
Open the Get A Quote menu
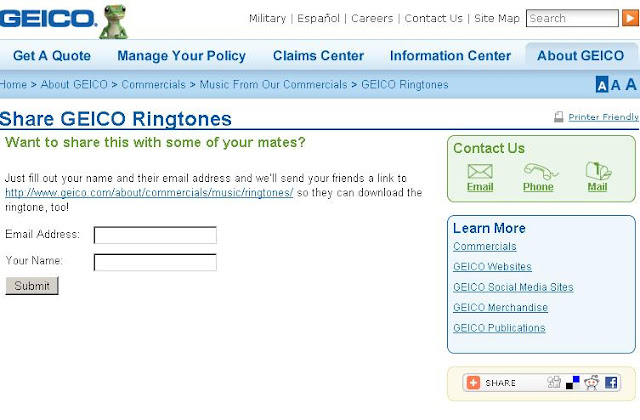click(x=52, y=56)
